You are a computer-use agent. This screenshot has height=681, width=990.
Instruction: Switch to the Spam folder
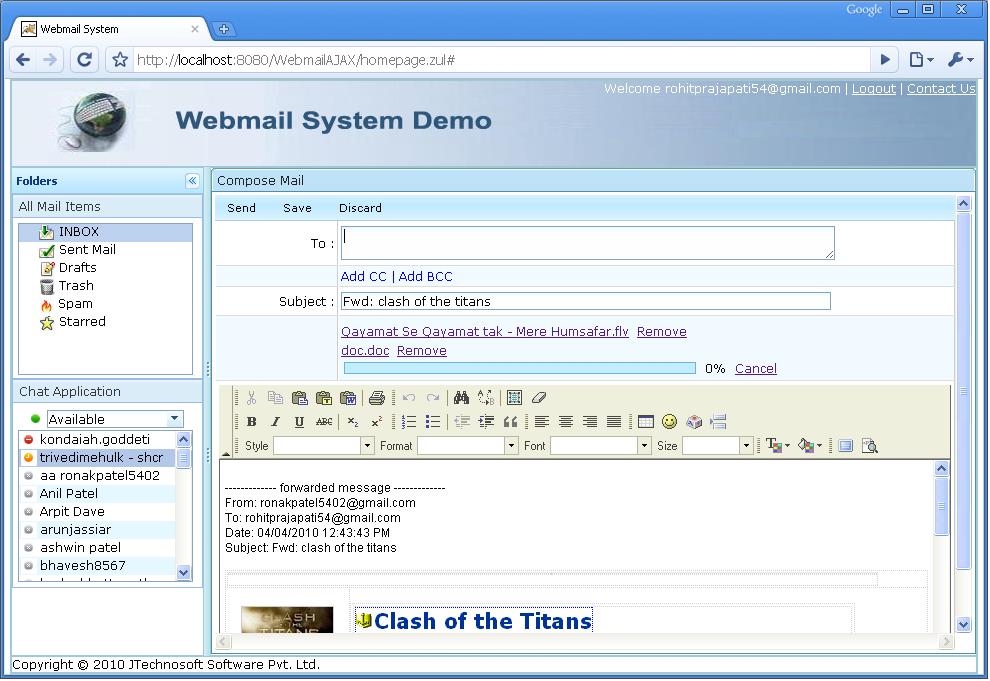(78, 303)
